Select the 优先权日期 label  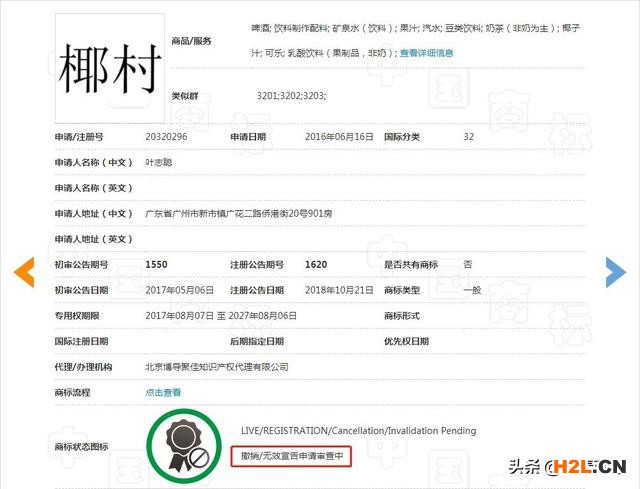[x=406, y=341]
